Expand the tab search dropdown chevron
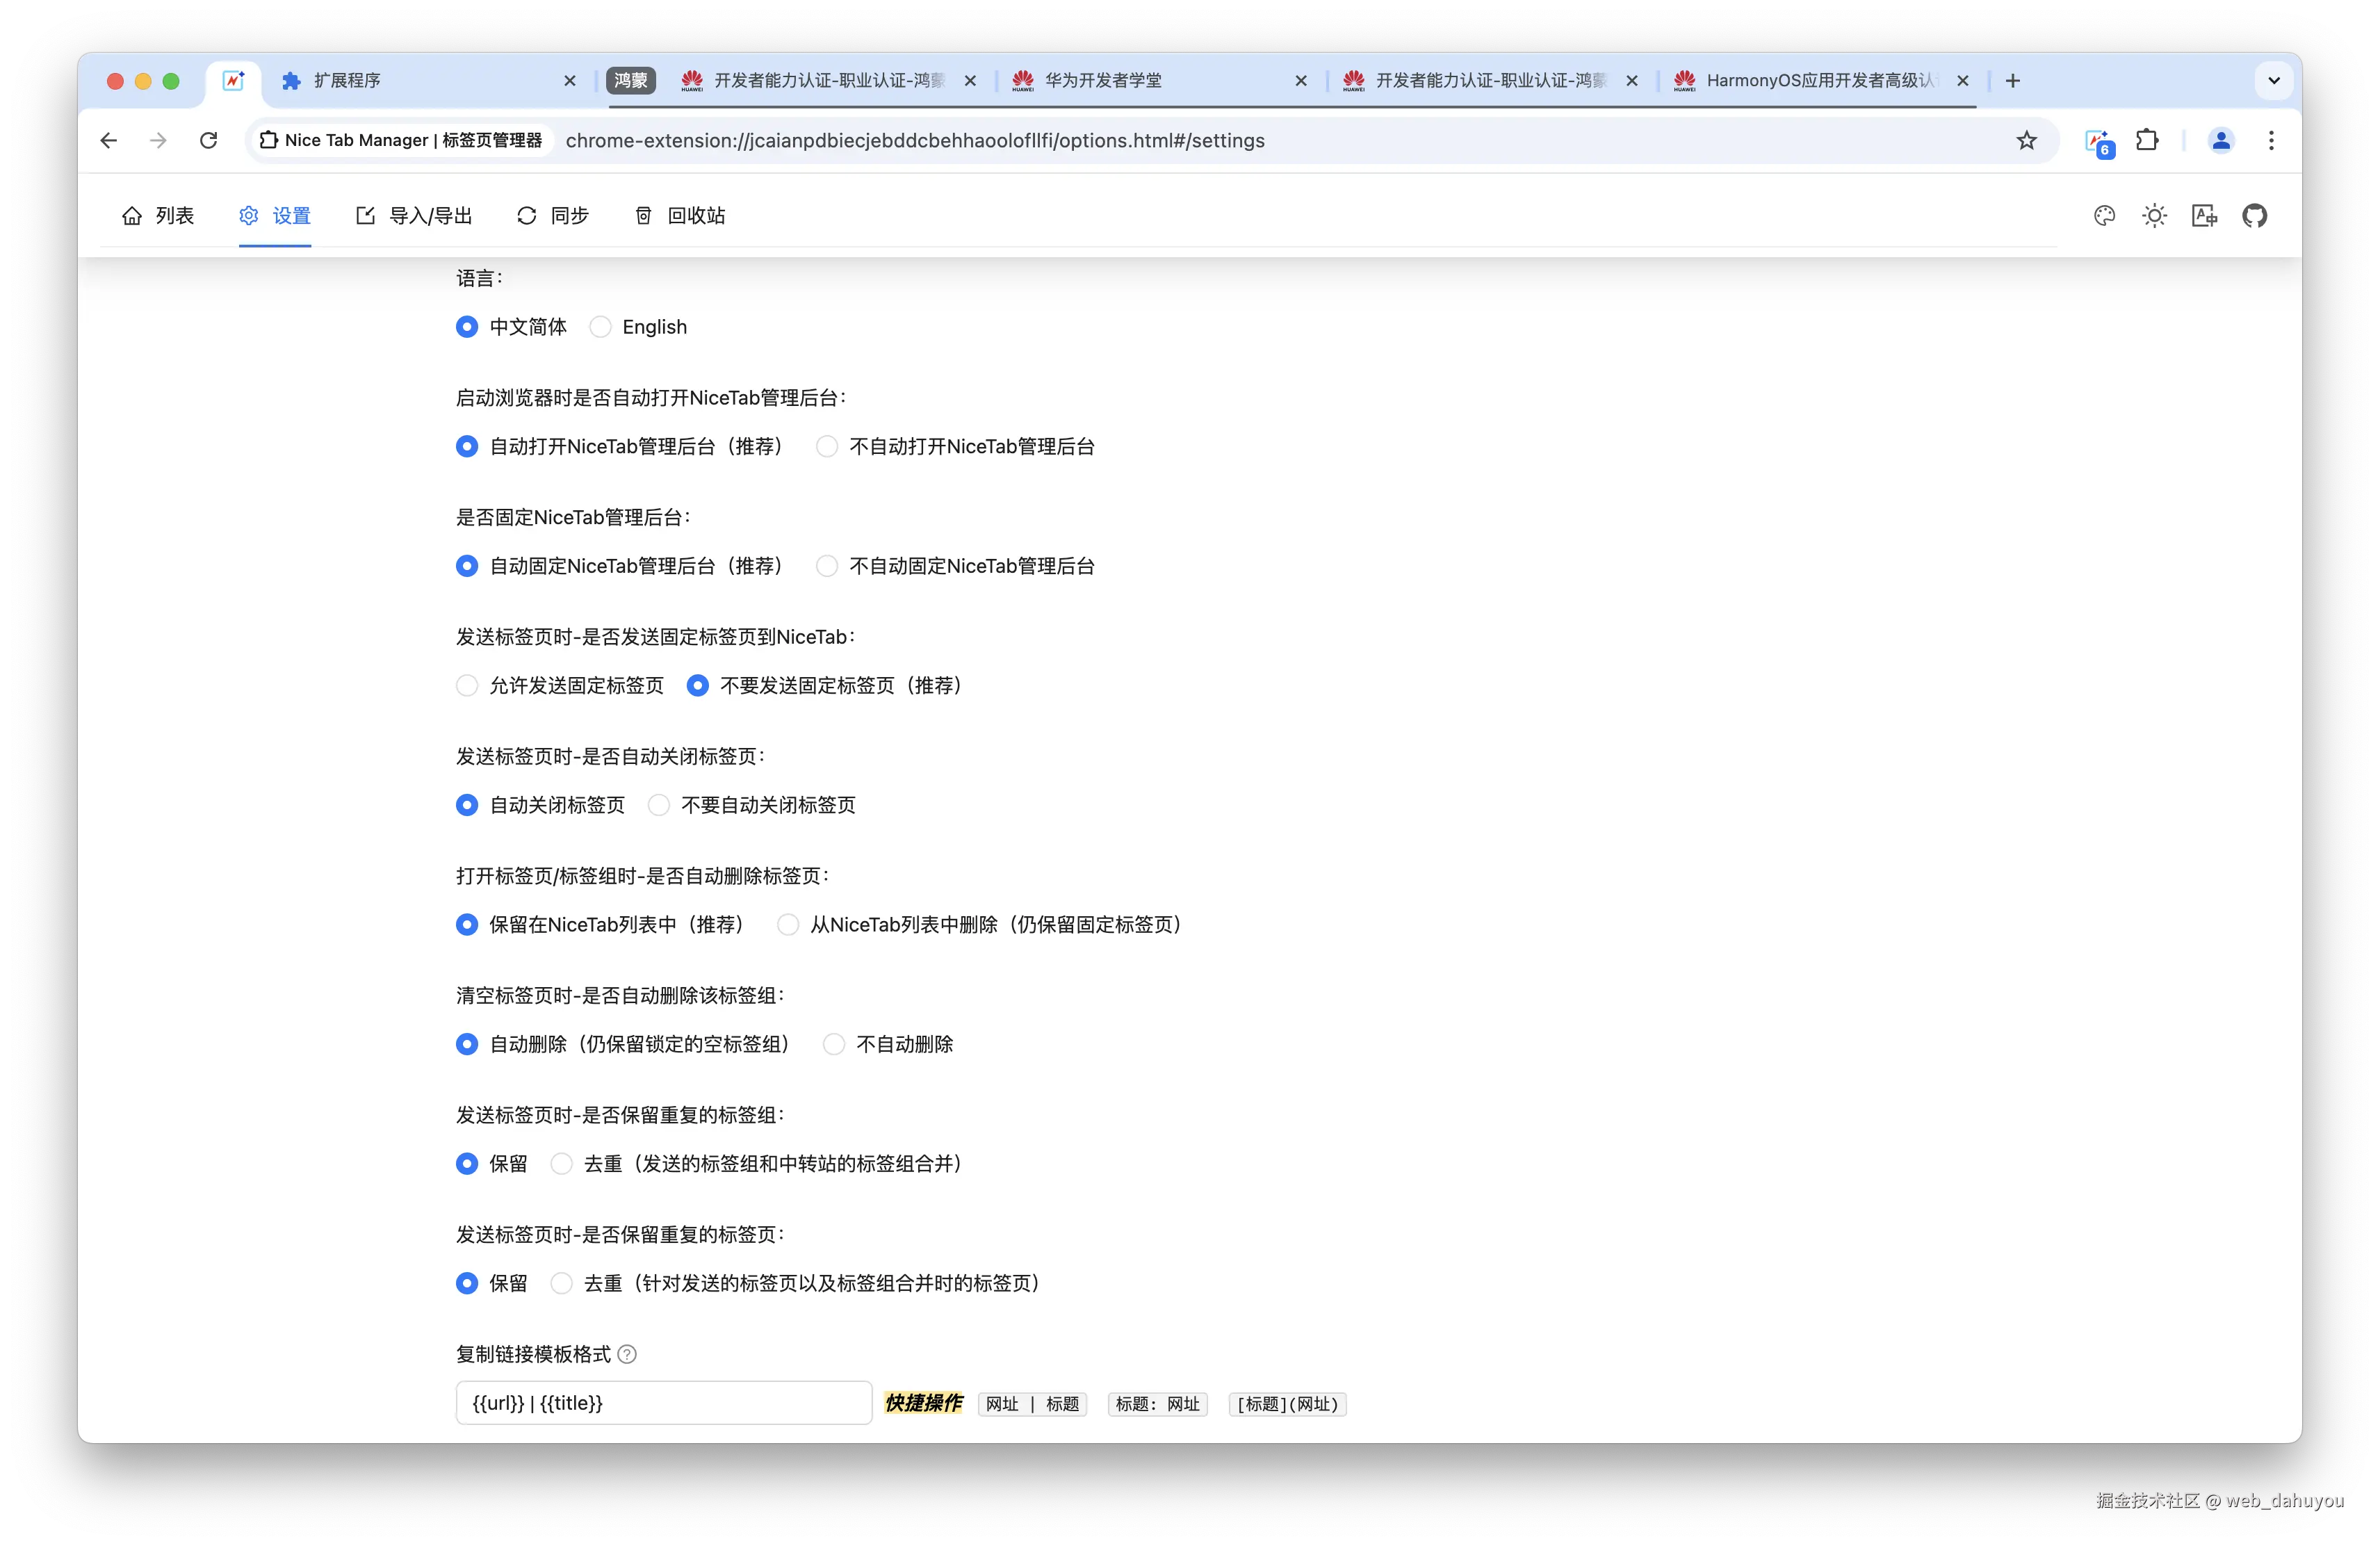 point(2273,81)
